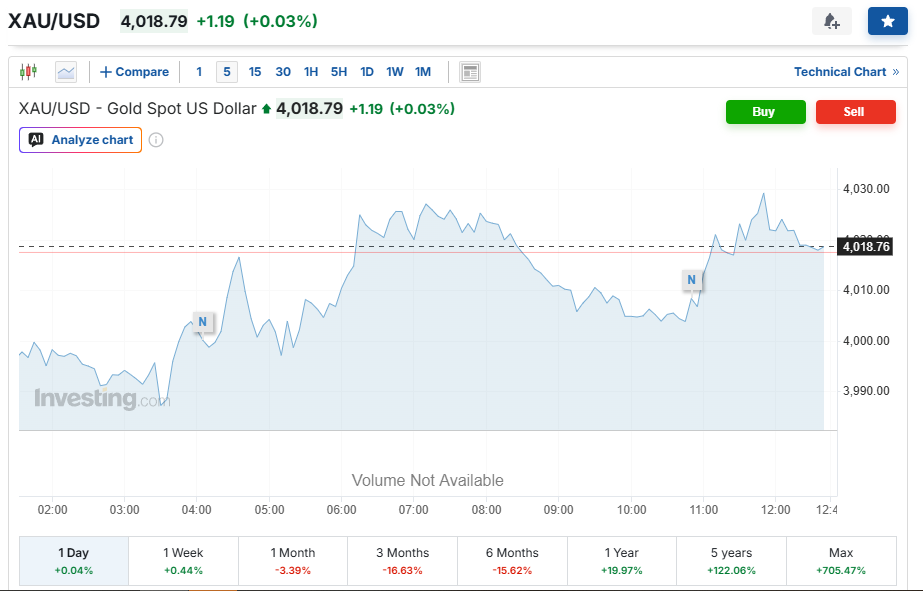Click the info icon beside Analyze chart
Screen dimensions: 923x591
click(156, 140)
